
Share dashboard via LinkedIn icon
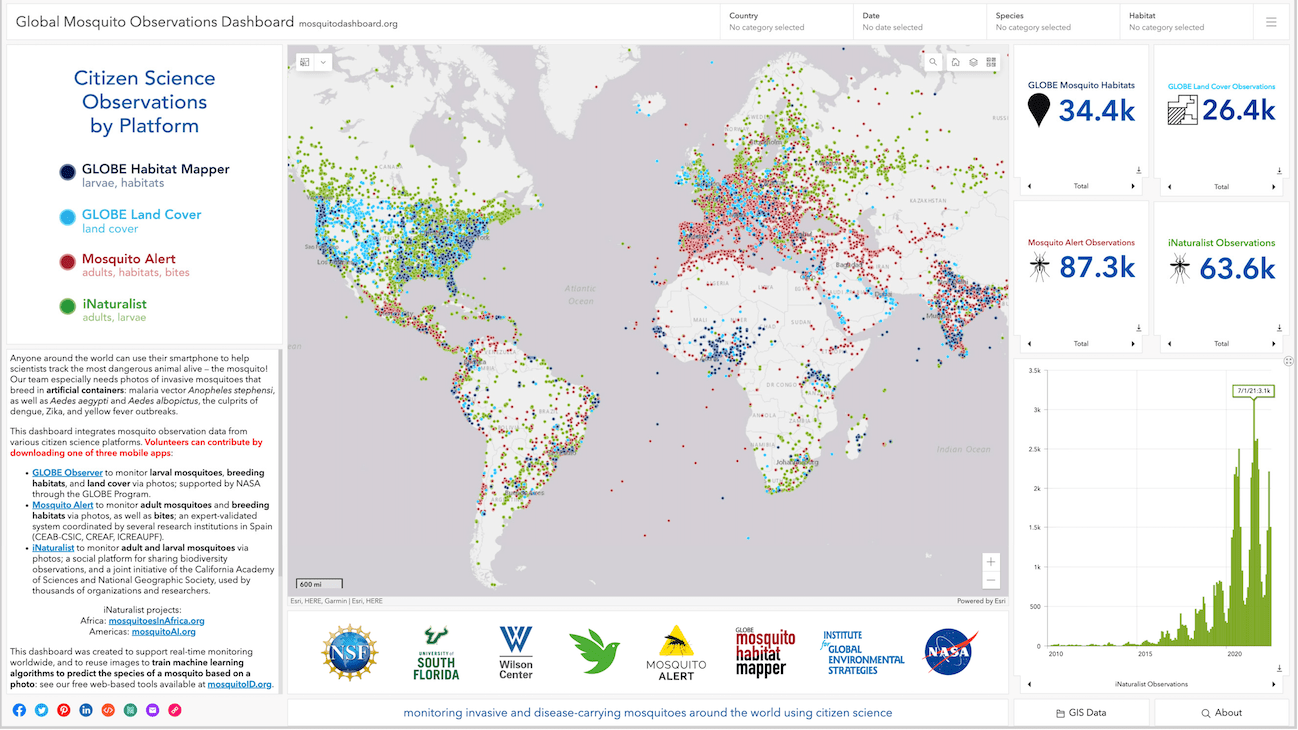point(86,710)
